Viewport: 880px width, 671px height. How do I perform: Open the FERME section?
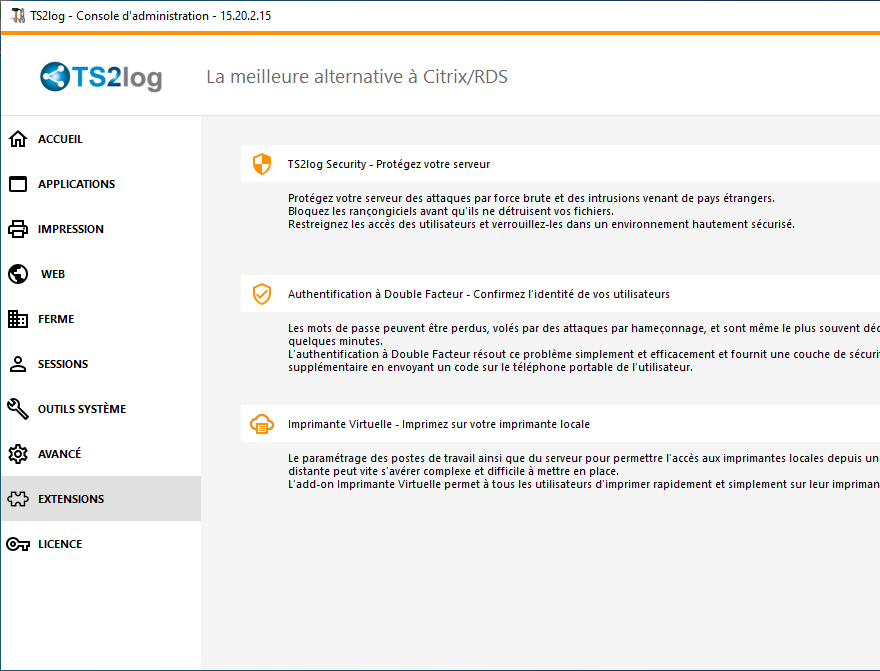[x=101, y=319]
